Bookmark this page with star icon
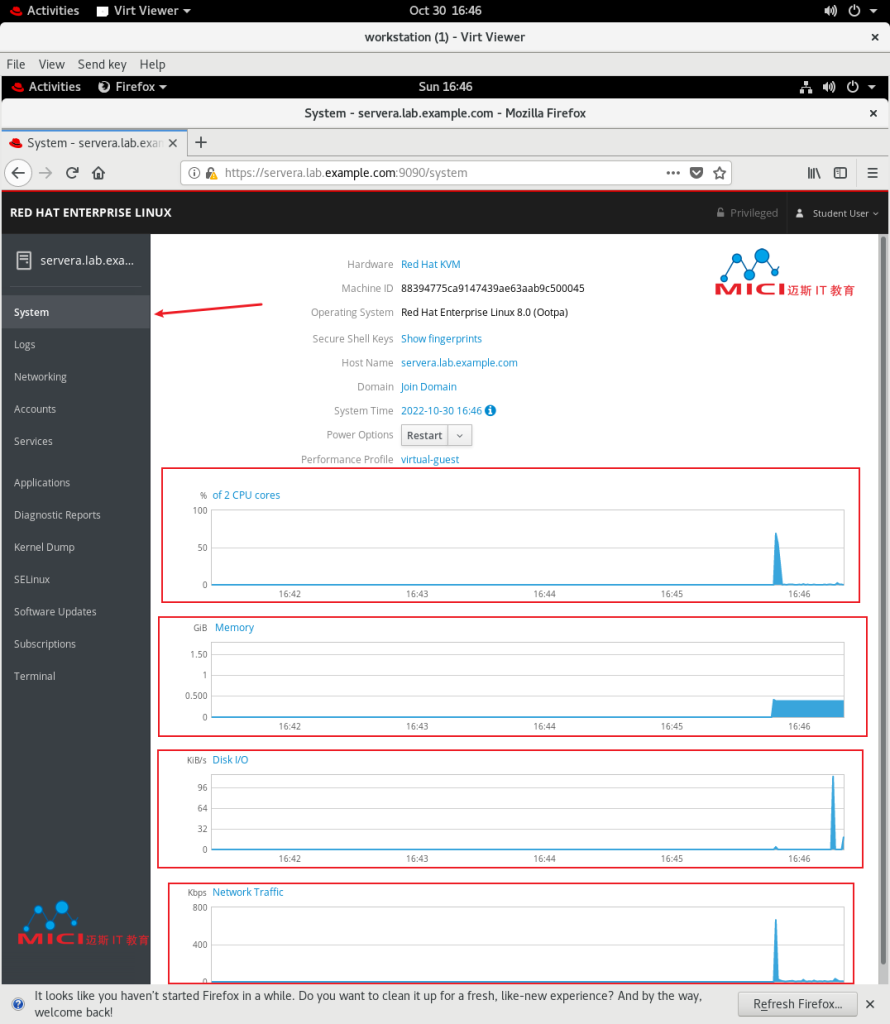 pyautogui.click(x=720, y=173)
